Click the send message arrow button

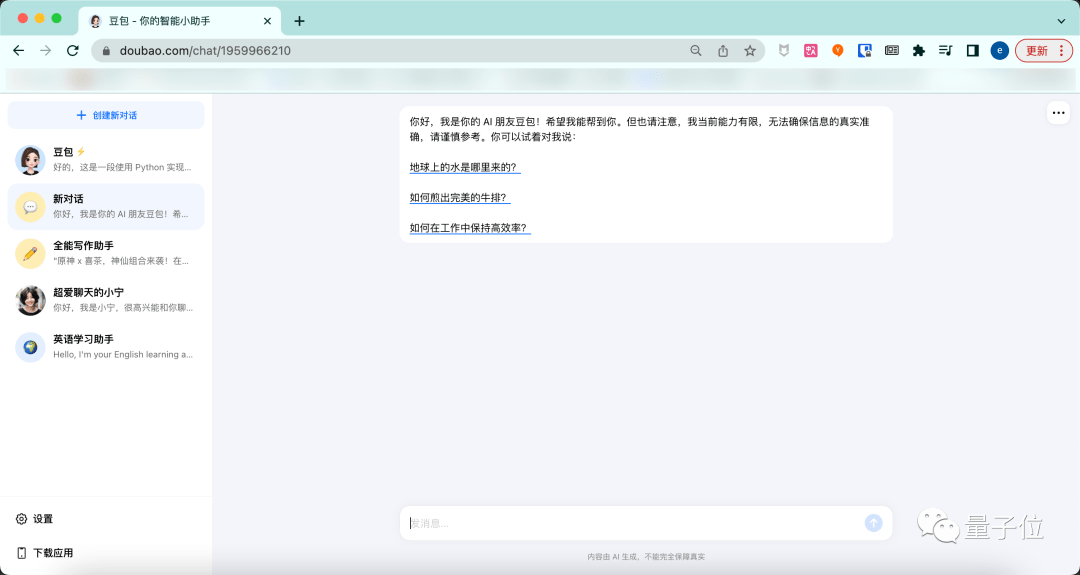pos(873,523)
